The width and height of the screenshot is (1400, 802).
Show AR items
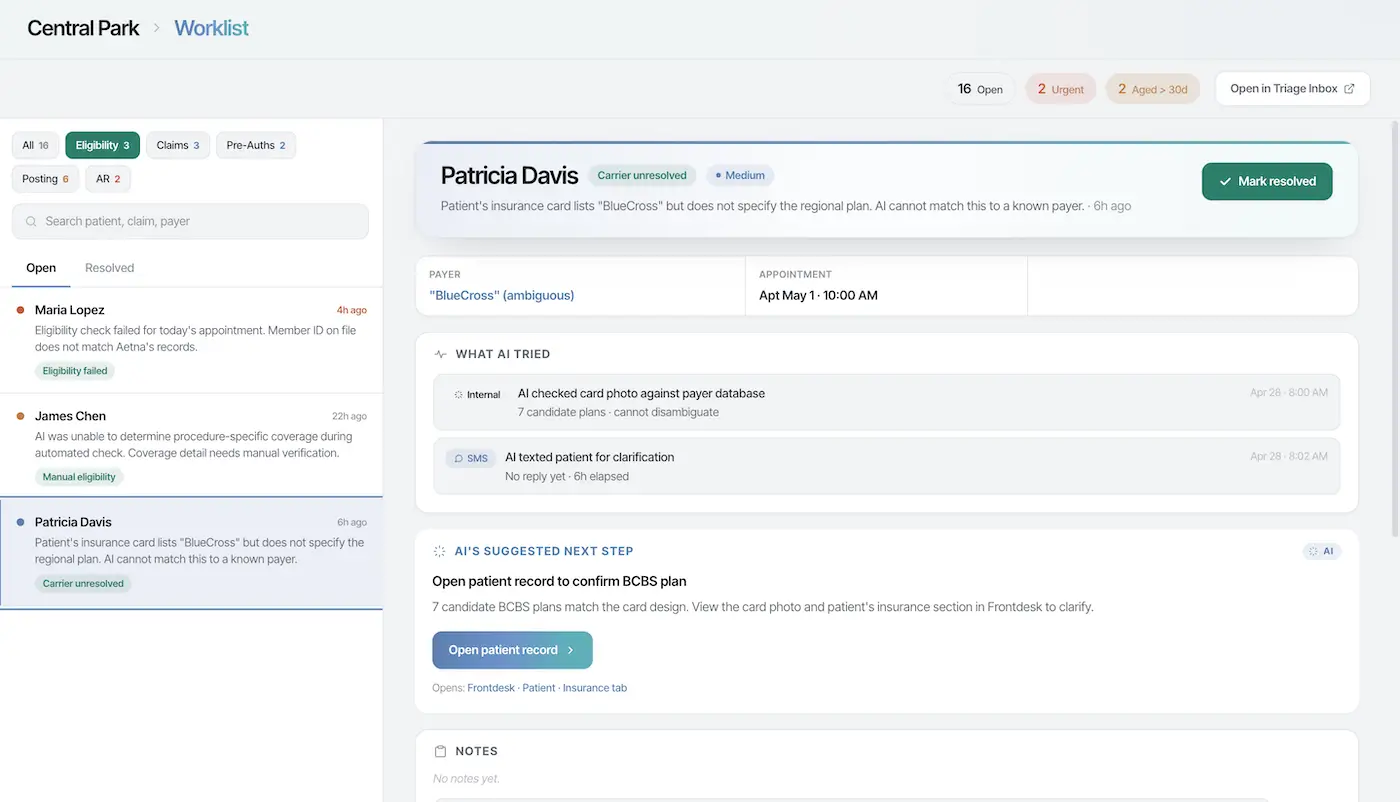pos(108,179)
